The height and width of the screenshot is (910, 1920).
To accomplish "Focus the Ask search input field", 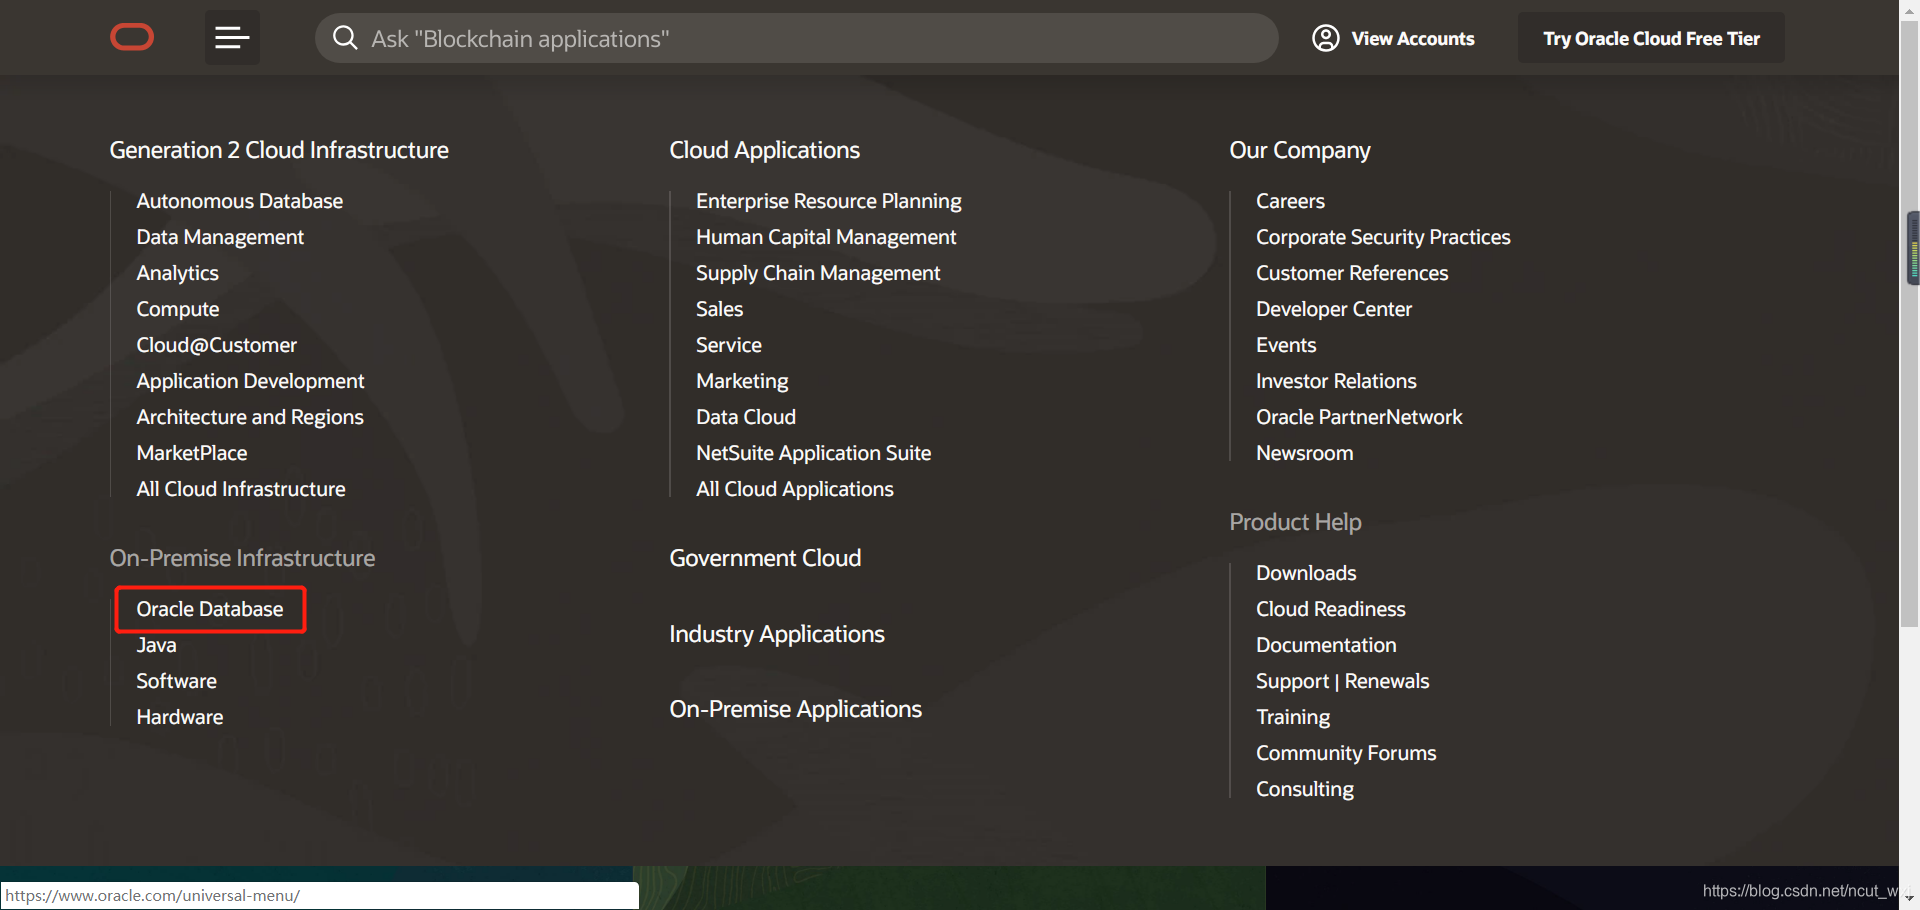I will pos(796,38).
